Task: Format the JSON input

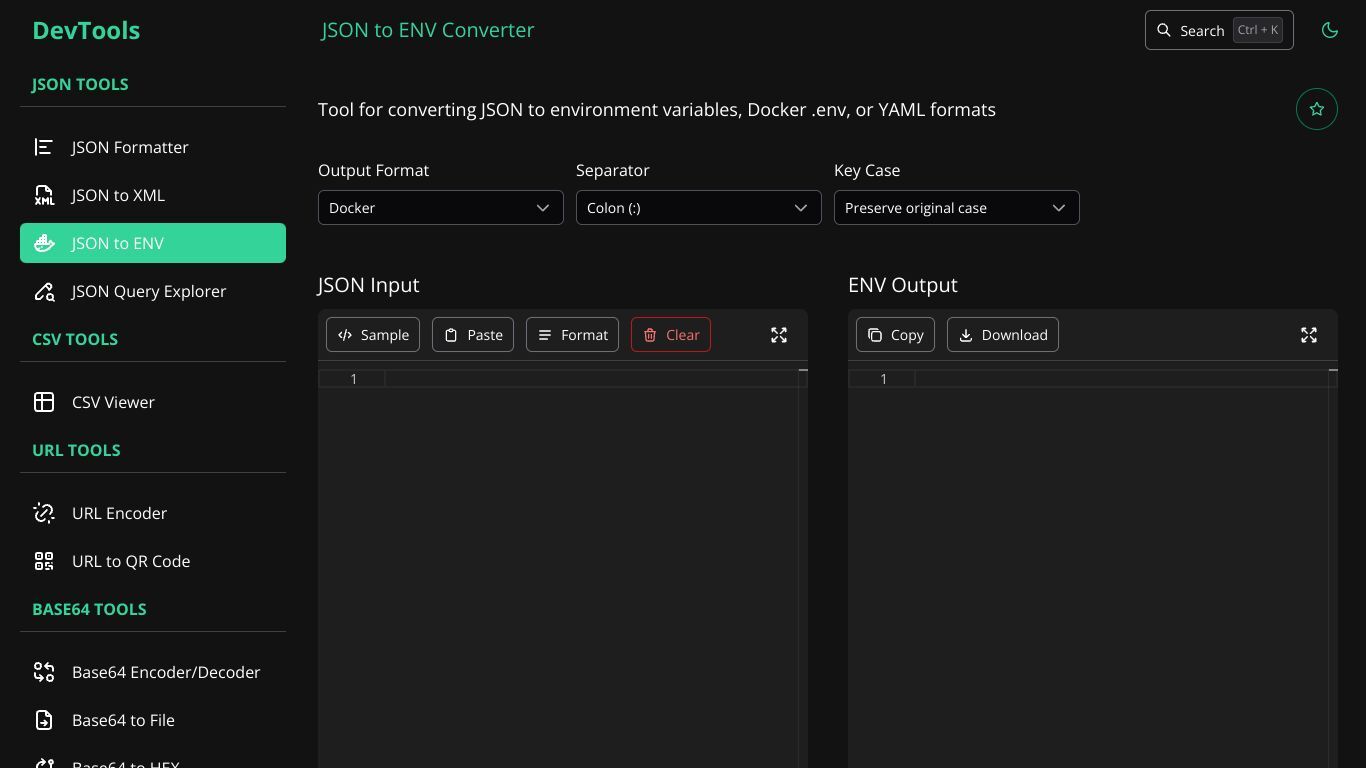Action: click(x=573, y=335)
